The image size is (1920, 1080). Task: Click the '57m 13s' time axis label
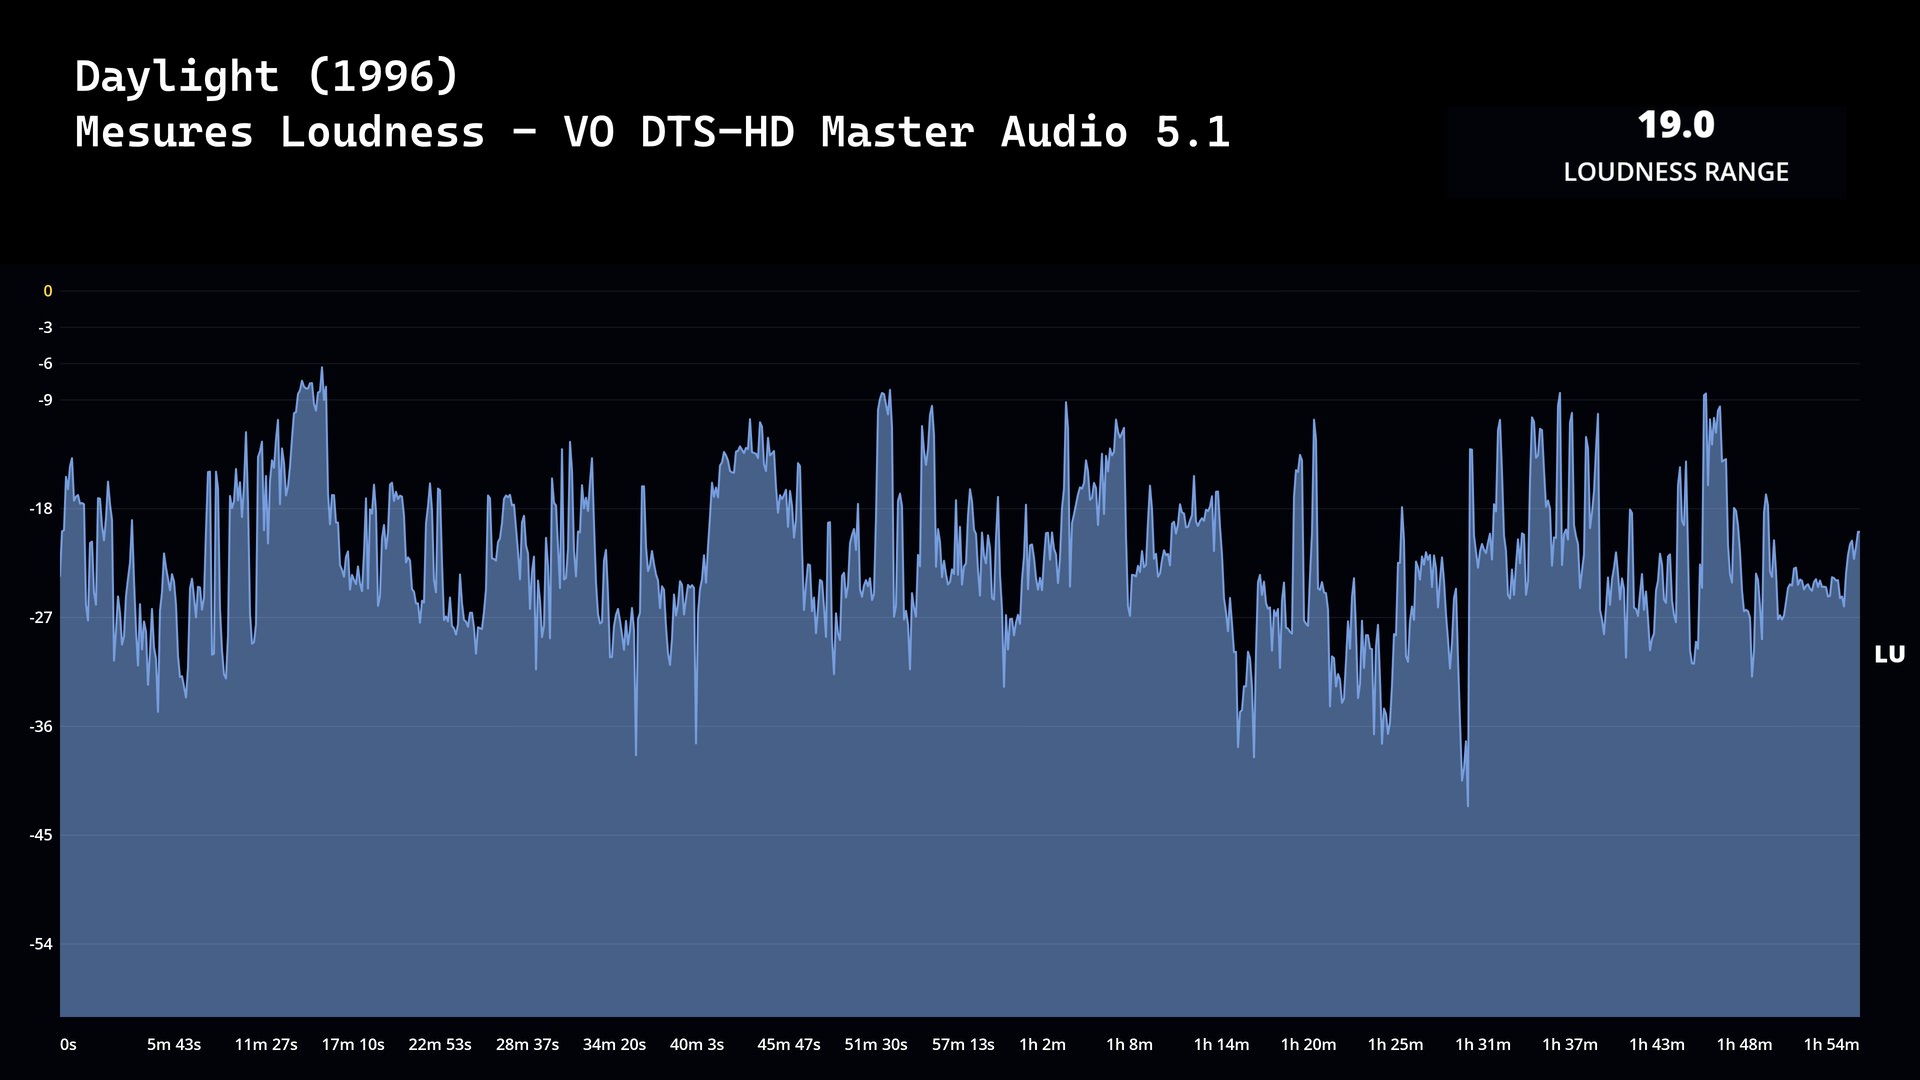963,1044
